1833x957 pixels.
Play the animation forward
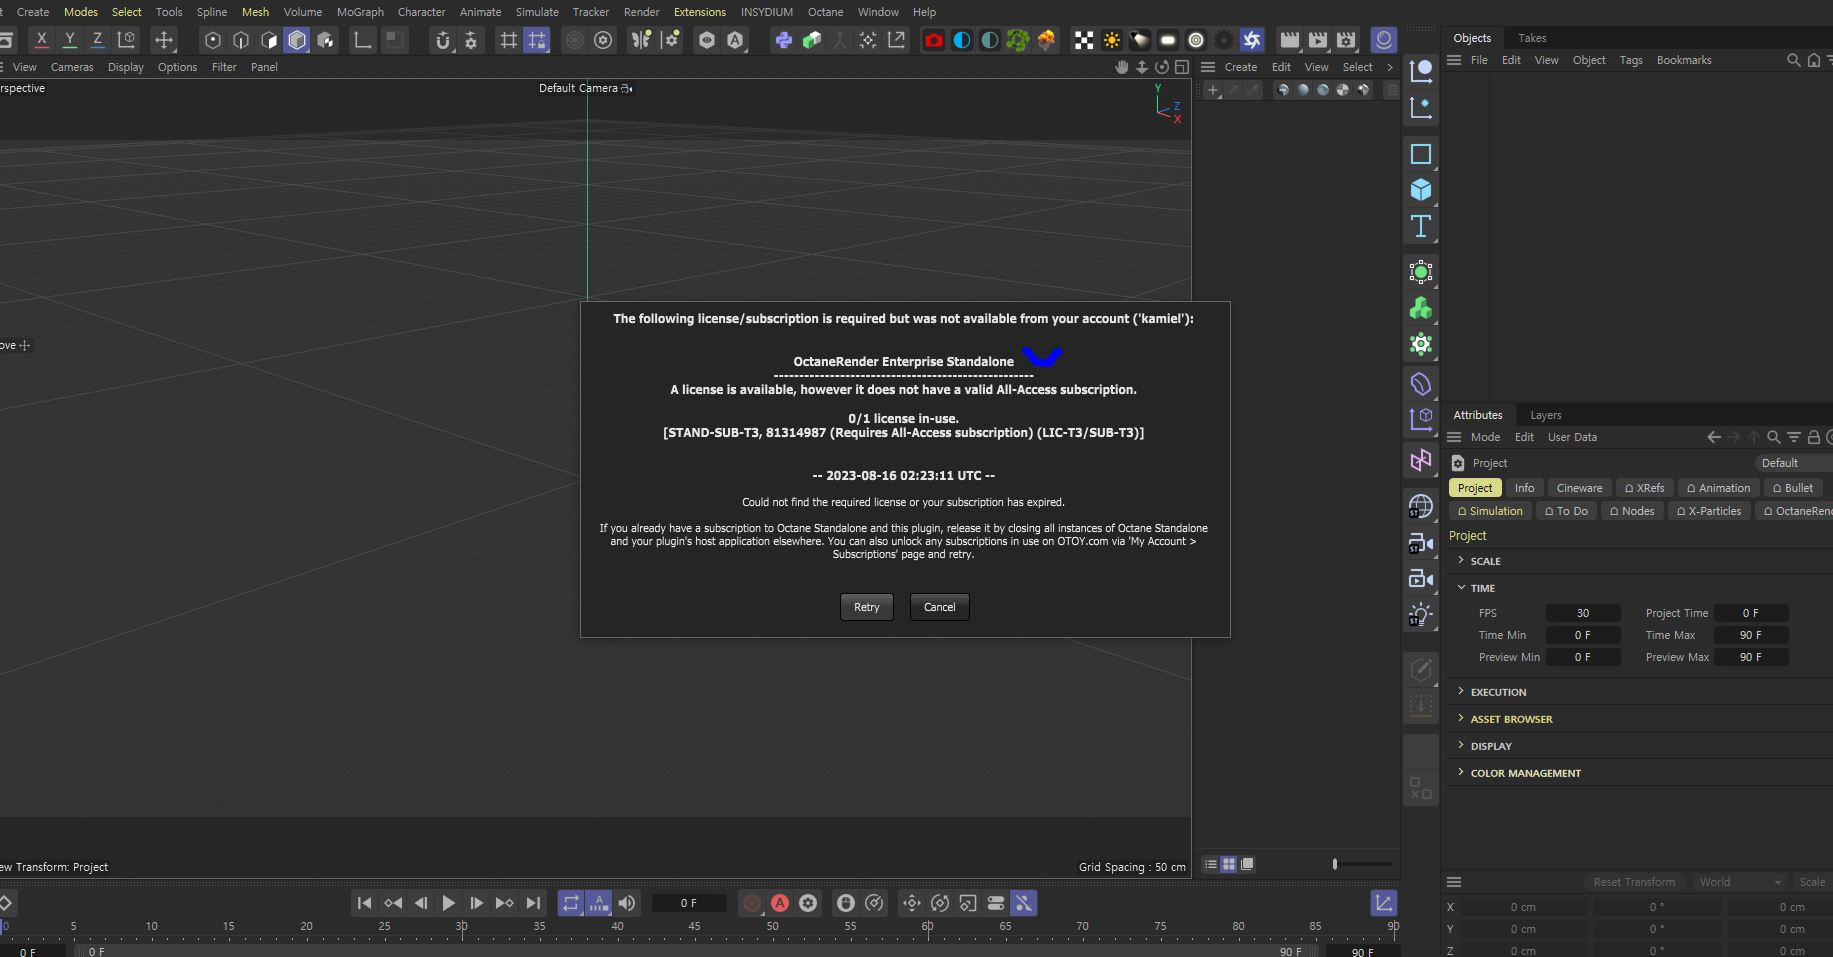[x=448, y=903]
